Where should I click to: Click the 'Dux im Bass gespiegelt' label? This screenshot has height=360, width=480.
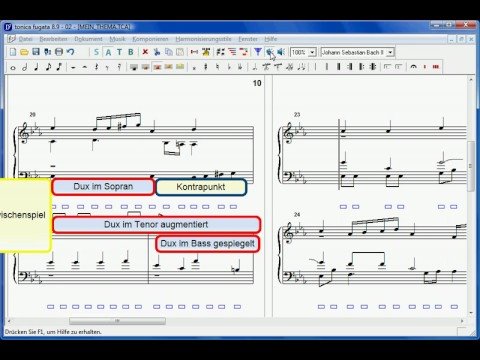[x=207, y=244]
